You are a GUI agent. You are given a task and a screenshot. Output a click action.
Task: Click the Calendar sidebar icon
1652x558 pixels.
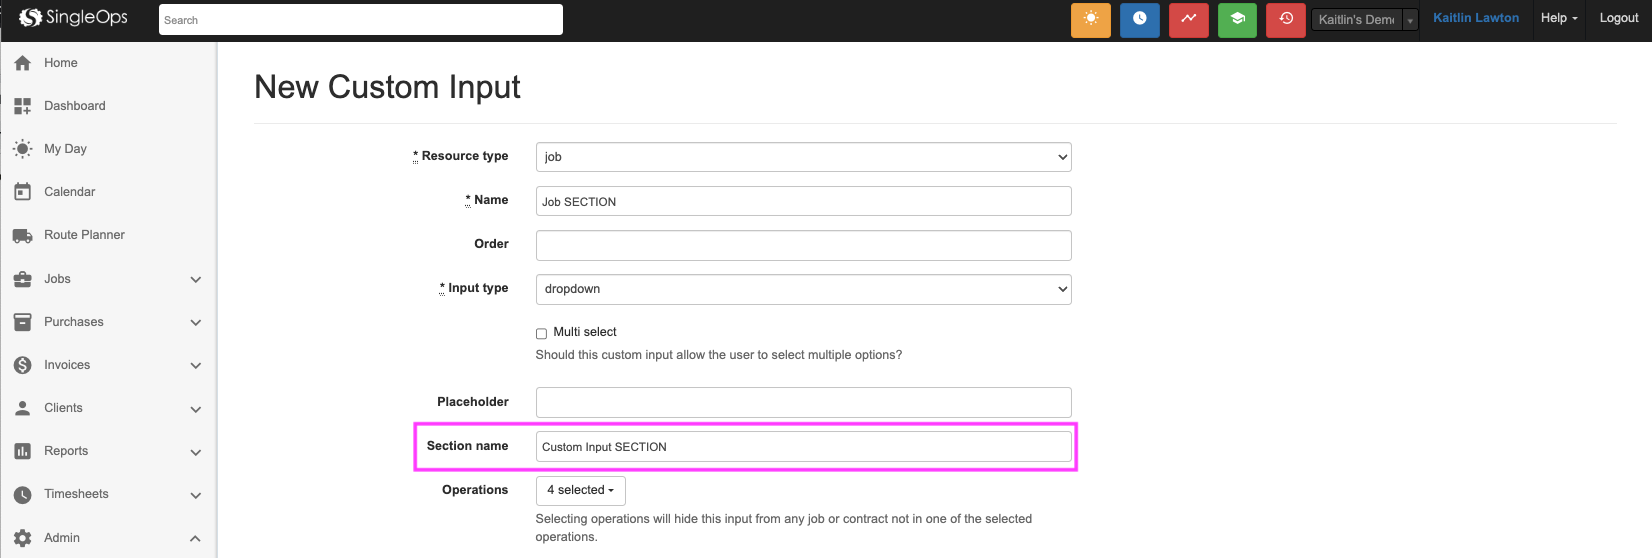coord(22,192)
